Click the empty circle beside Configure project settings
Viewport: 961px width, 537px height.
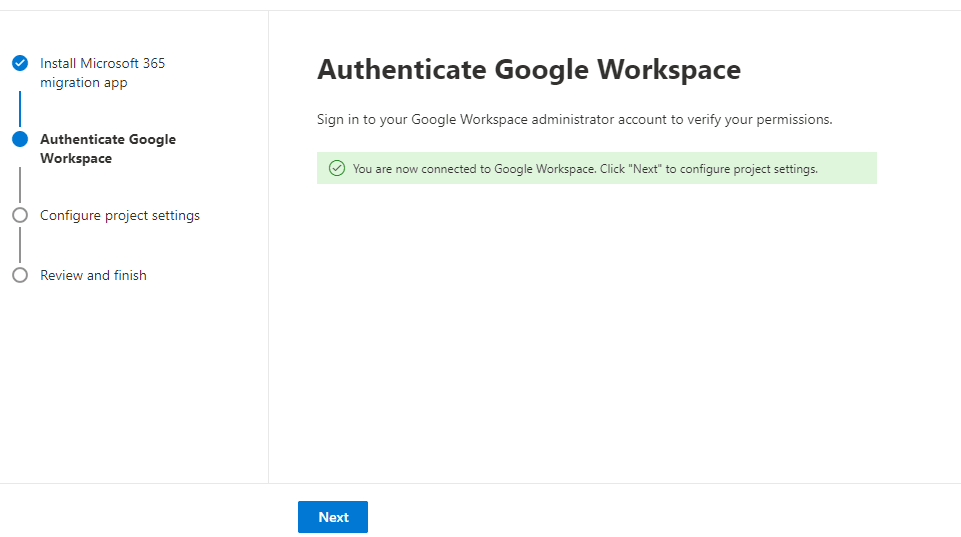point(20,215)
